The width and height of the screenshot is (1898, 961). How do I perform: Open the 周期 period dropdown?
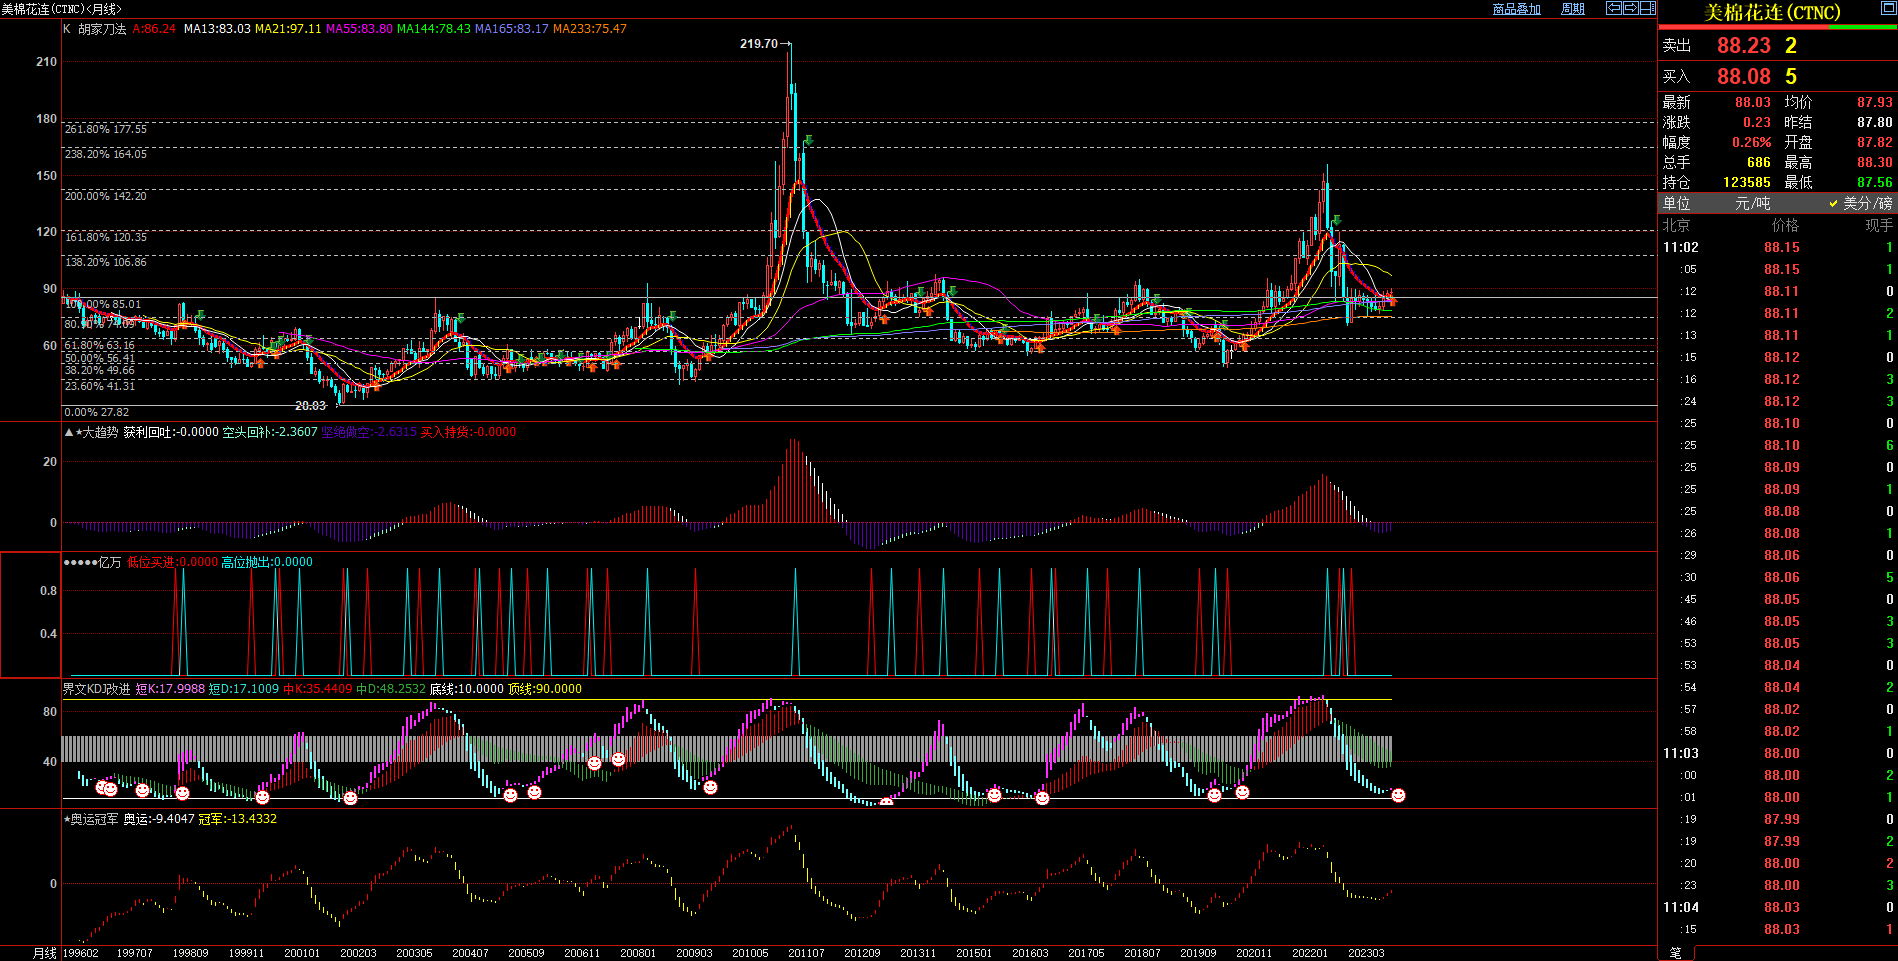pyautogui.click(x=1573, y=9)
